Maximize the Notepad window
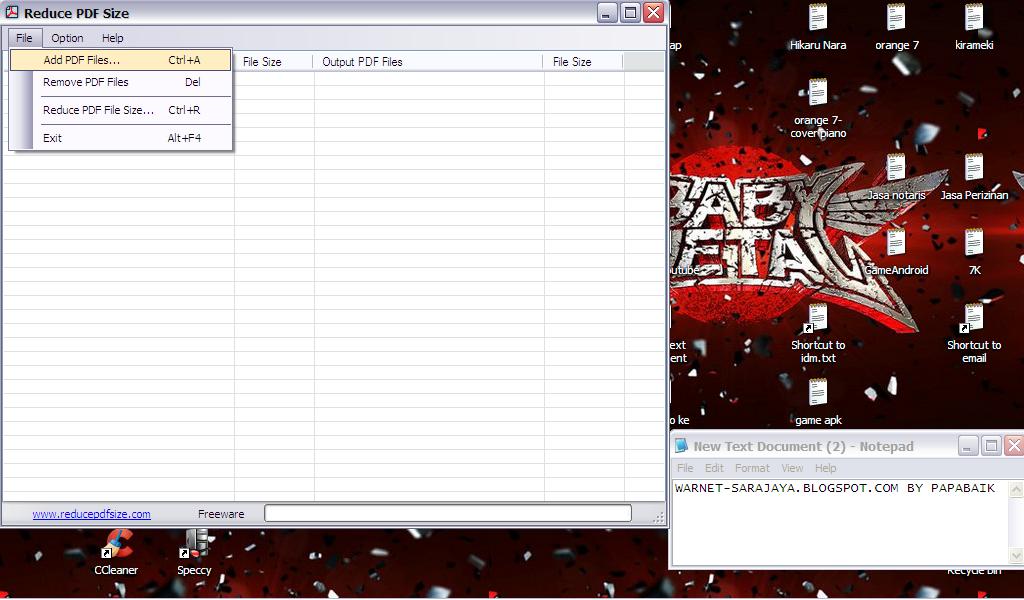The height and width of the screenshot is (600, 1024). [x=991, y=446]
